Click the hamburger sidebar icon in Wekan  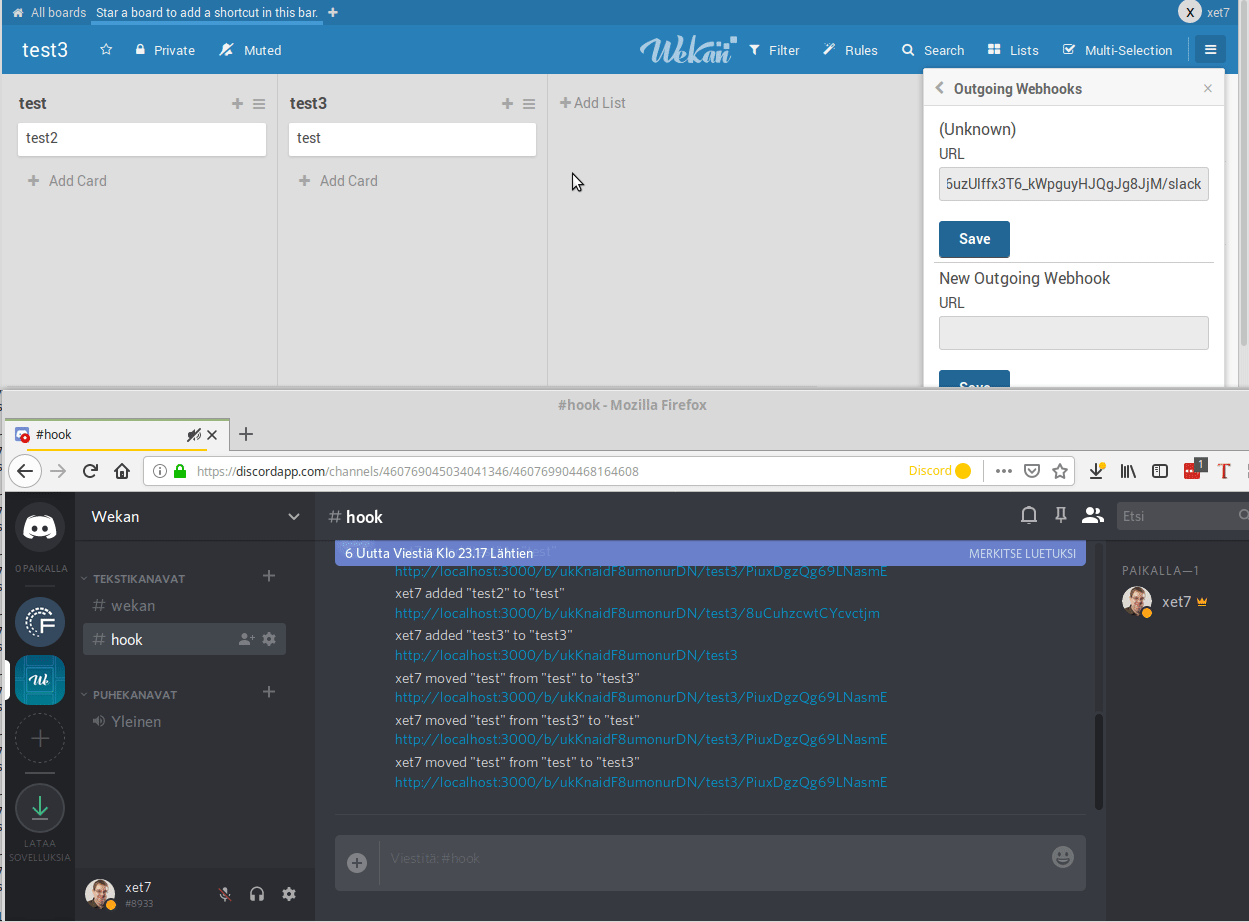[x=1209, y=48]
